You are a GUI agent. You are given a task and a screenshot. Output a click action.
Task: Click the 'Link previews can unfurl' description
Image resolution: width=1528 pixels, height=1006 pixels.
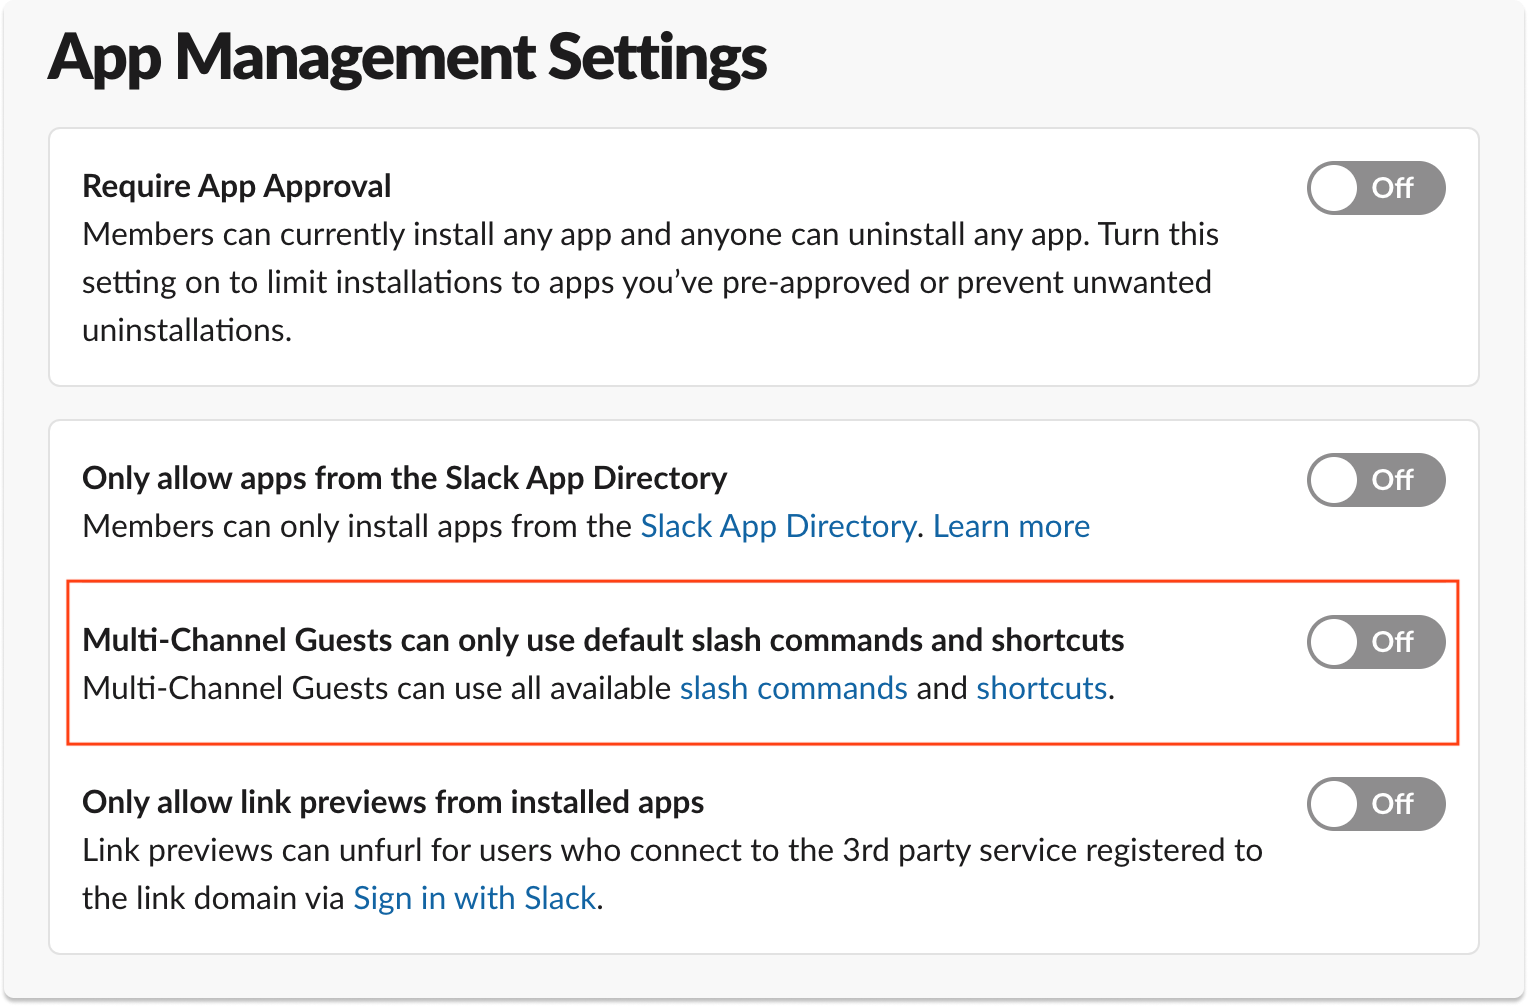point(672,850)
